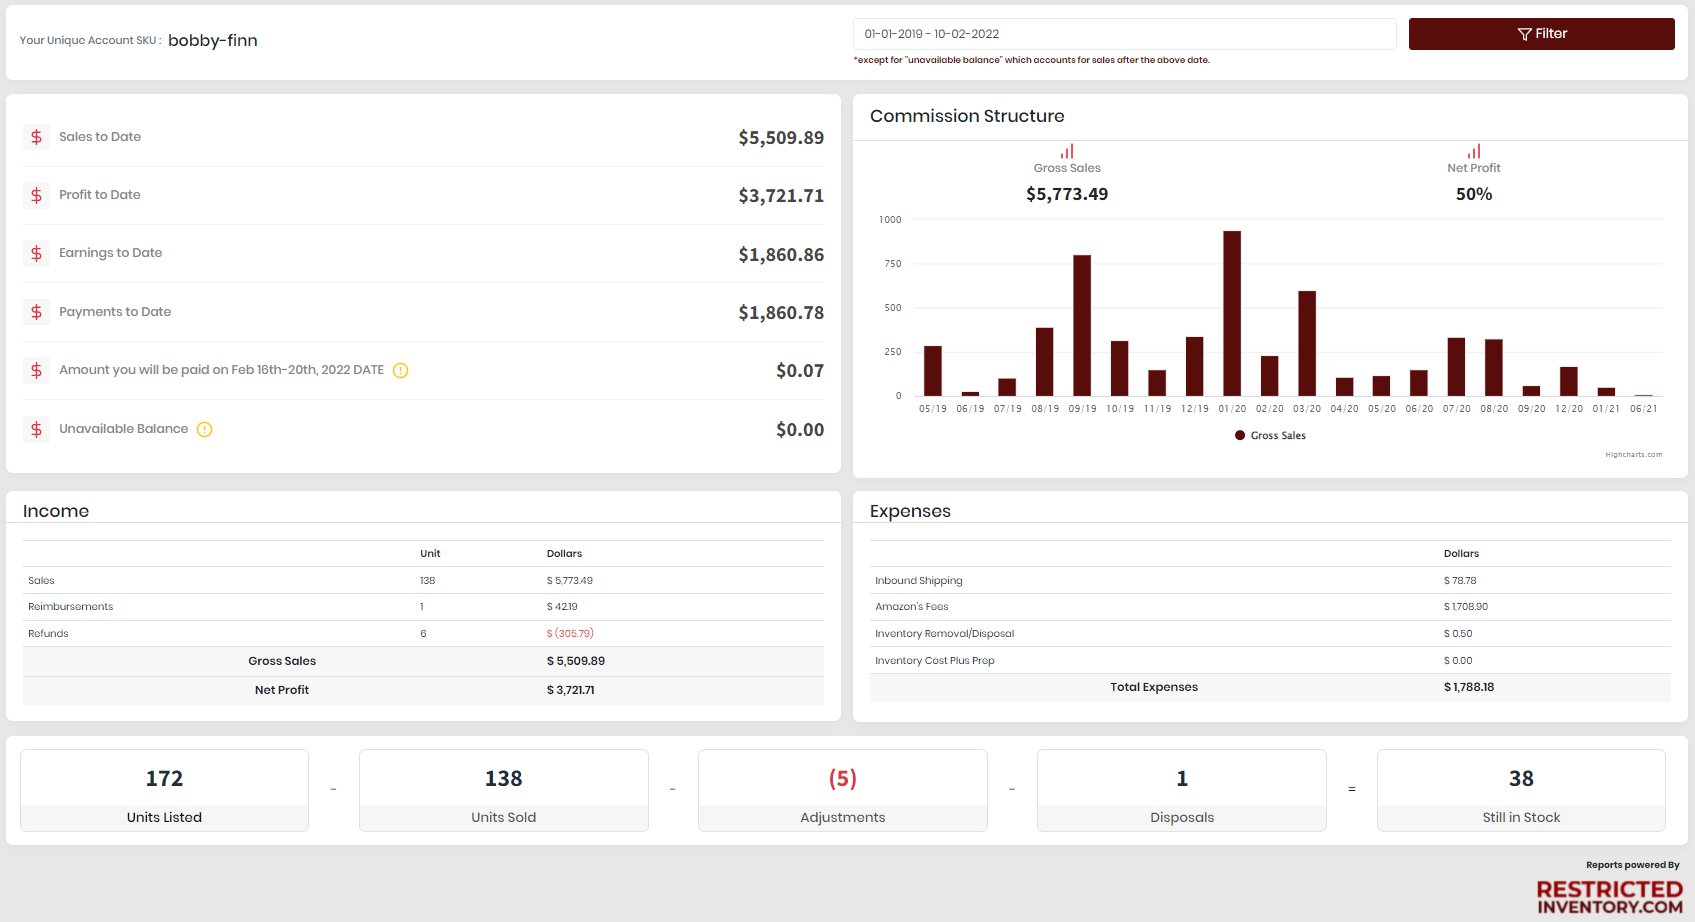Click reimbursements amount $ 42.19
This screenshot has width=1695, height=922.
pos(562,607)
